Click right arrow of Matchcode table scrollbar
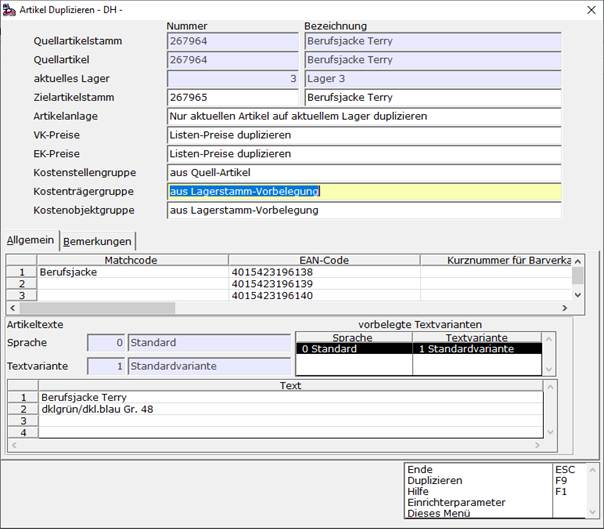The width and height of the screenshot is (604, 529). click(565, 308)
